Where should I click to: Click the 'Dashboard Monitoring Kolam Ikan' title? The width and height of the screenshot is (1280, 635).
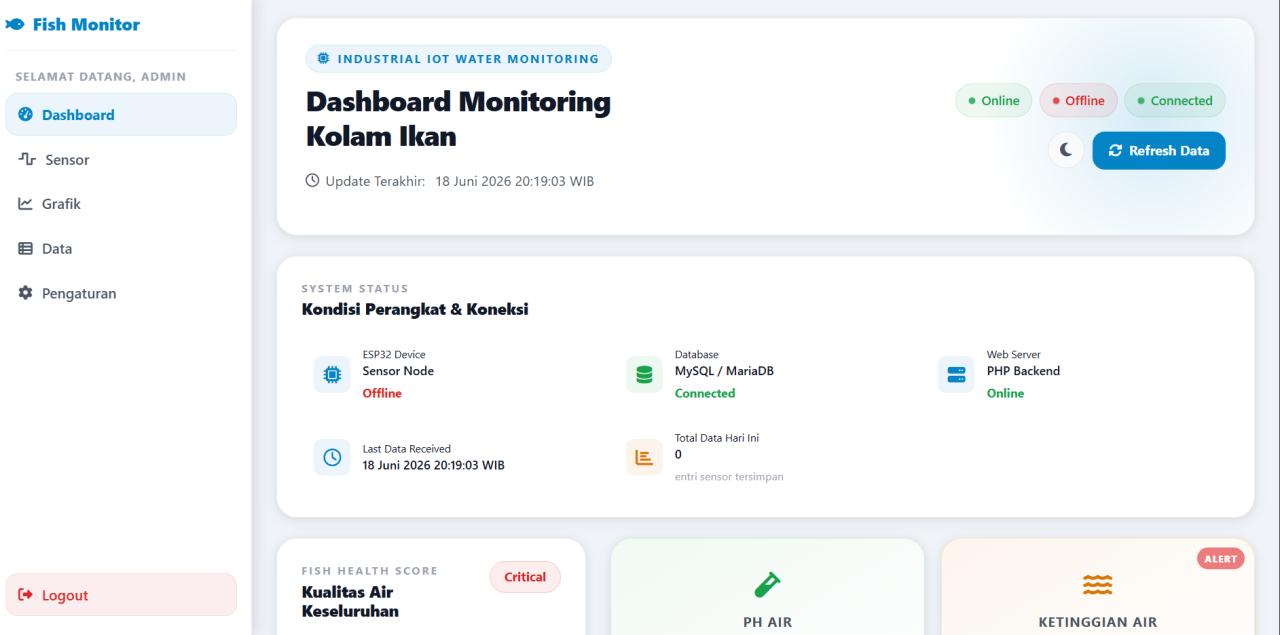[x=458, y=119]
